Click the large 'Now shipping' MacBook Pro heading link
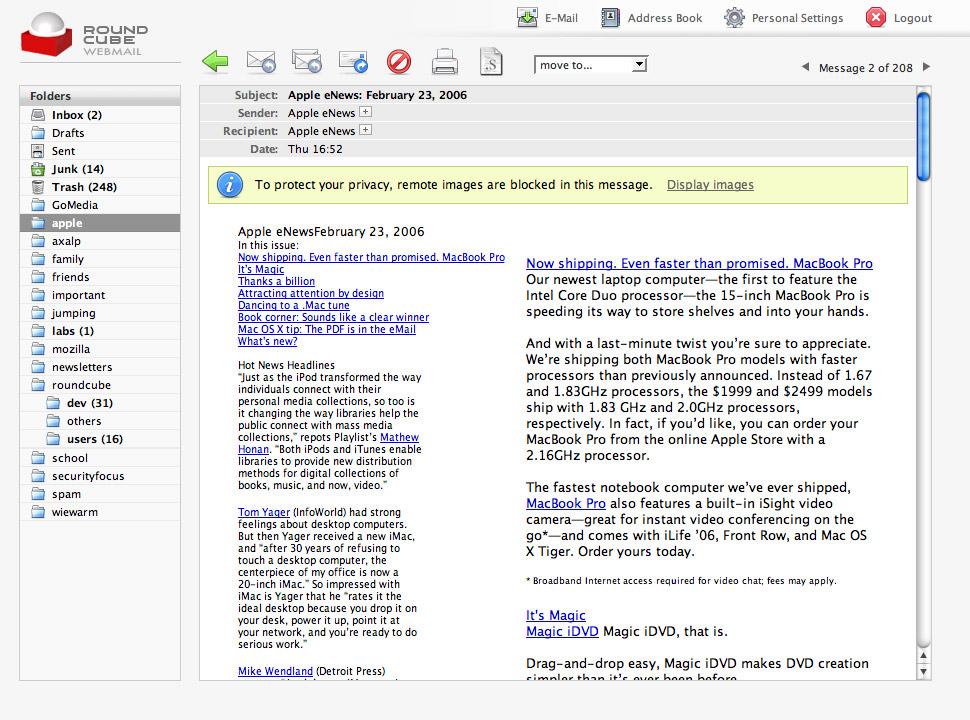The width and height of the screenshot is (970, 720). click(x=699, y=264)
